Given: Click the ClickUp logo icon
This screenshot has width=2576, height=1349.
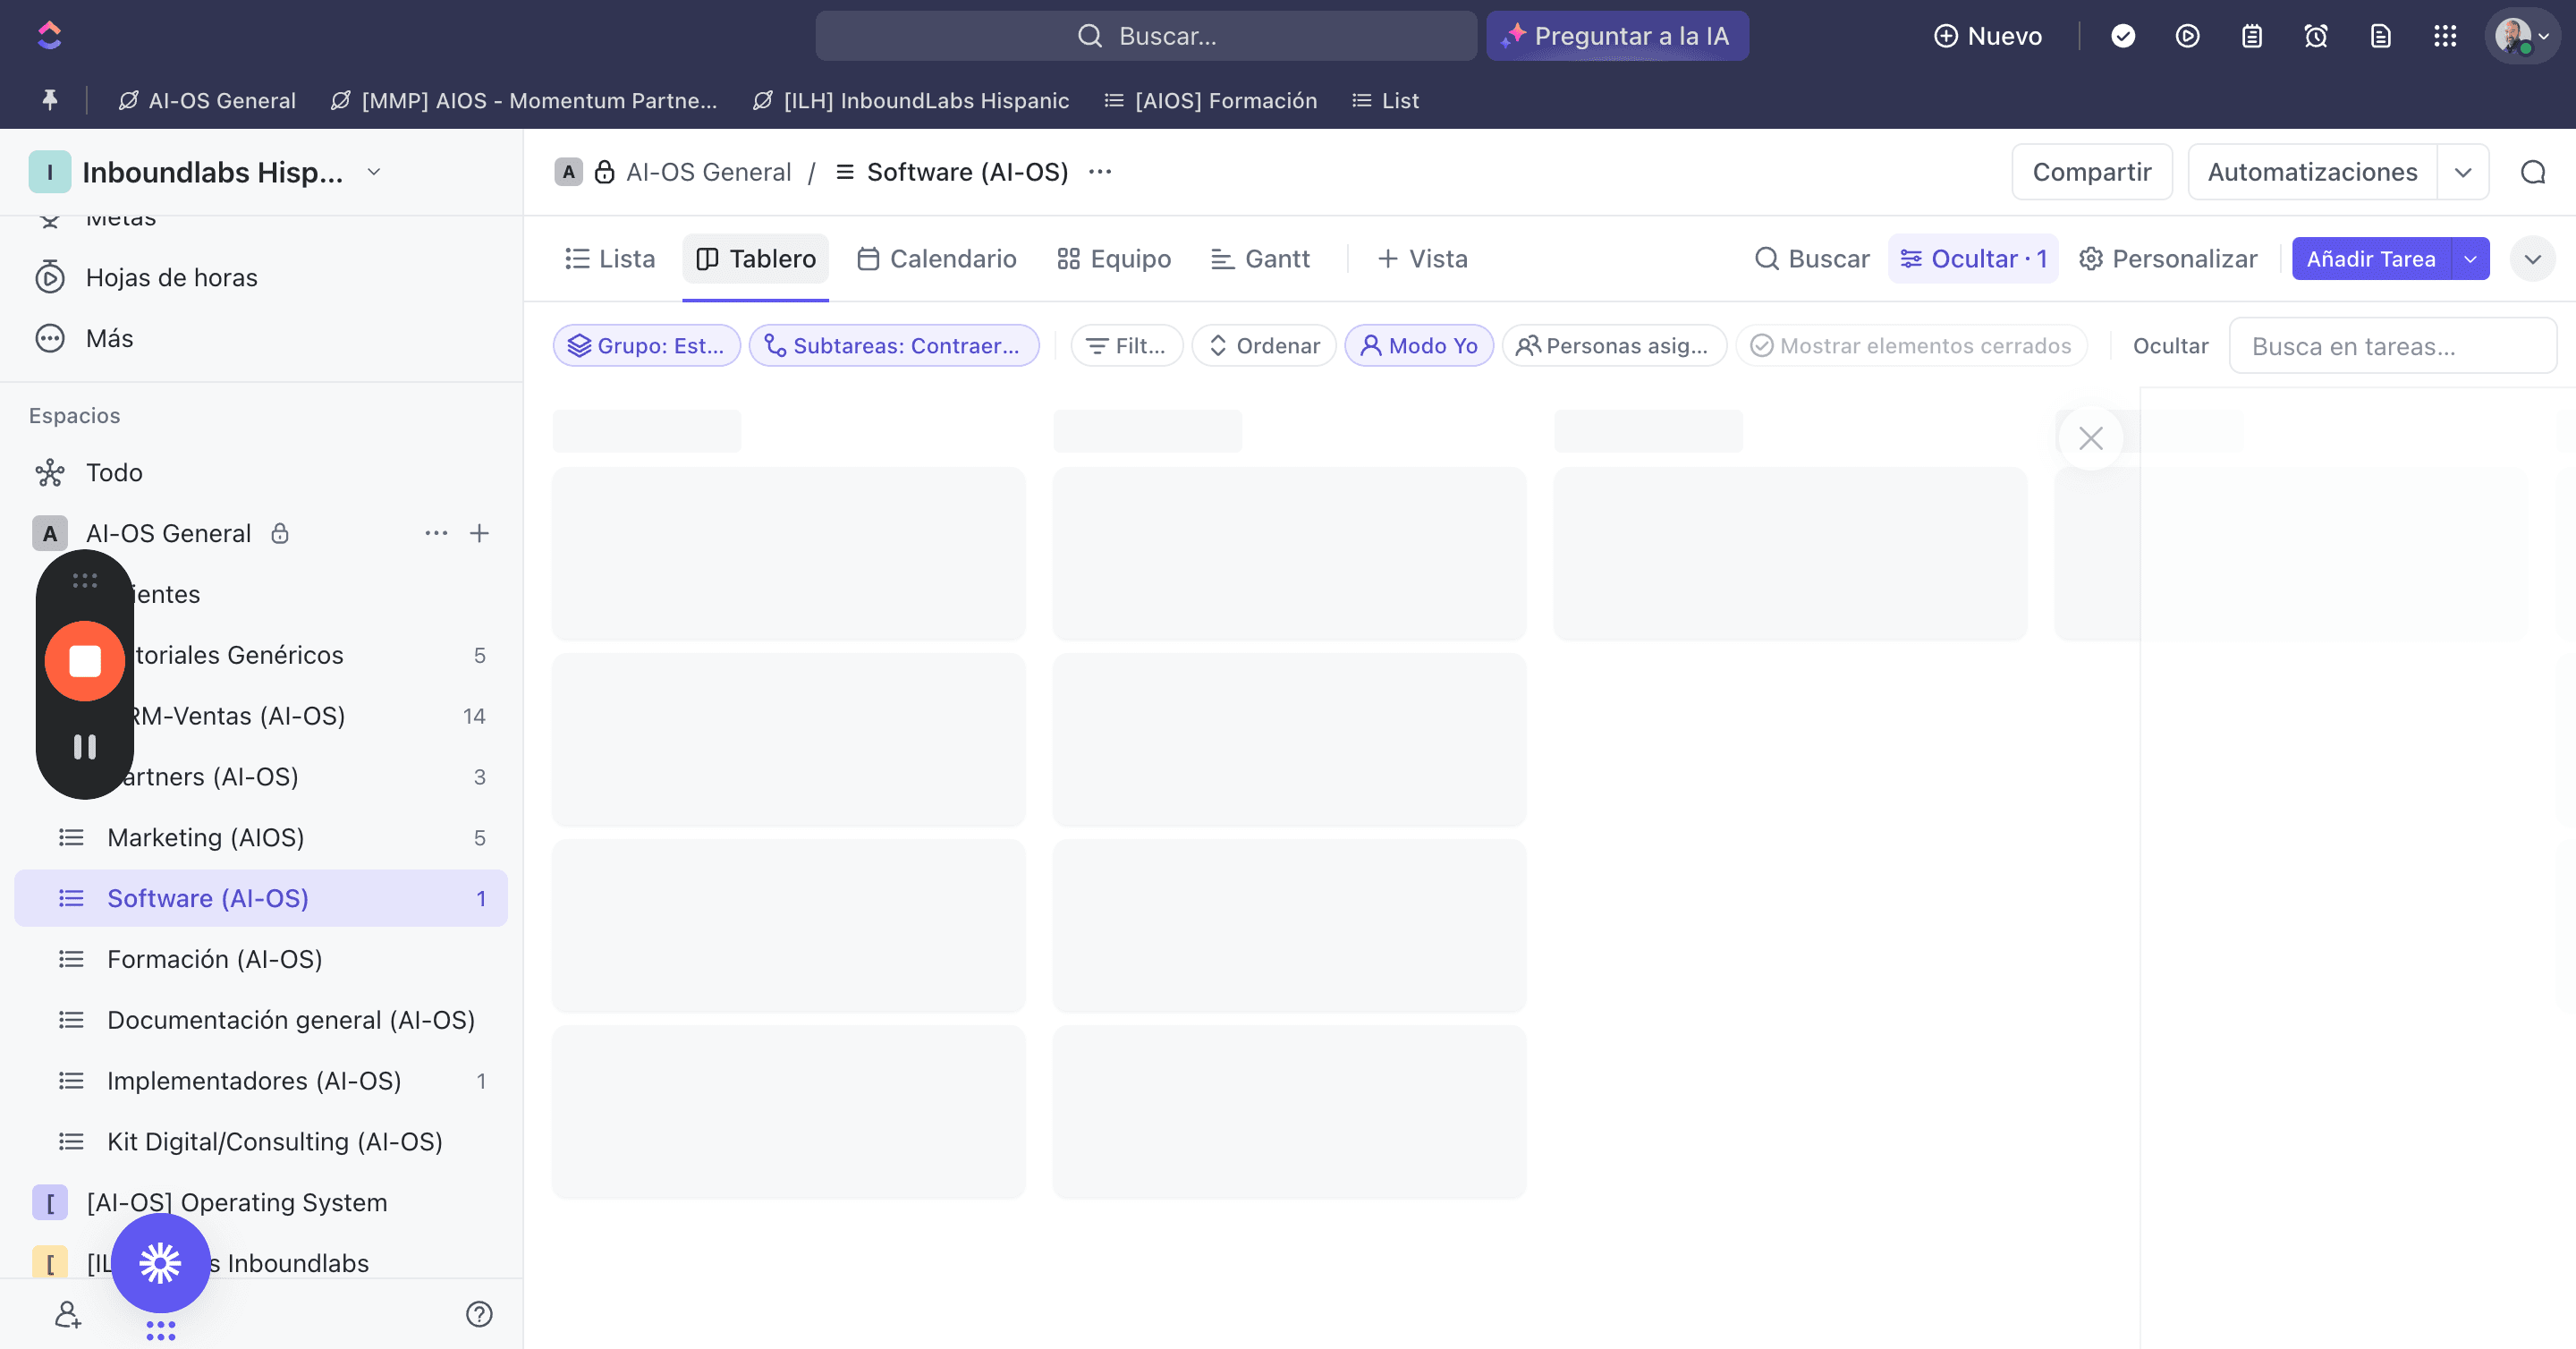Looking at the screenshot, I should tap(49, 36).
